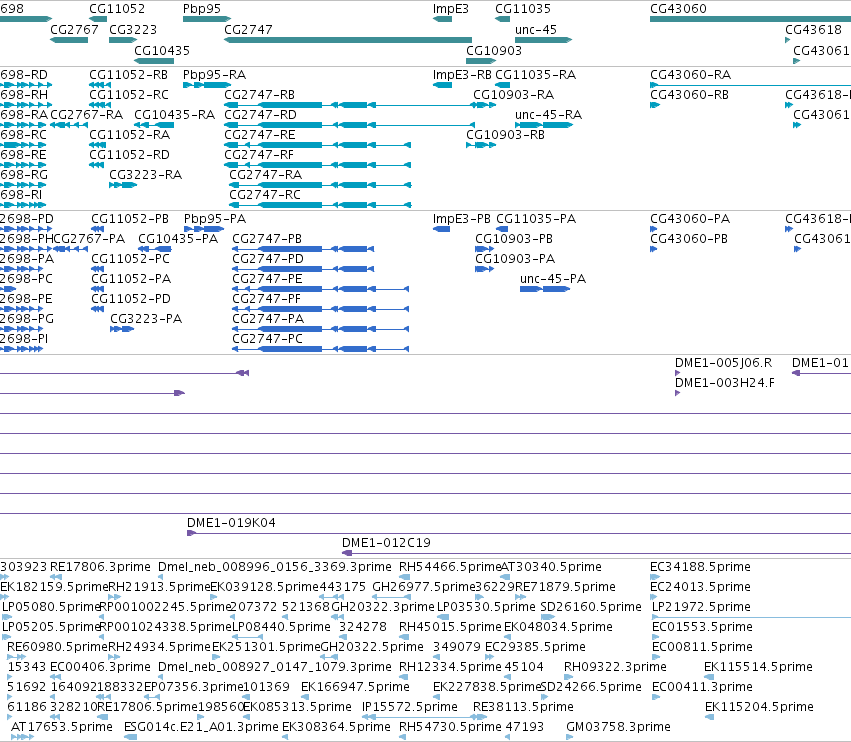Image resolution: width=851 pixels, height=742 pixels.
Task: Select EST RE17806.3prime
Action: coord(56,577)
